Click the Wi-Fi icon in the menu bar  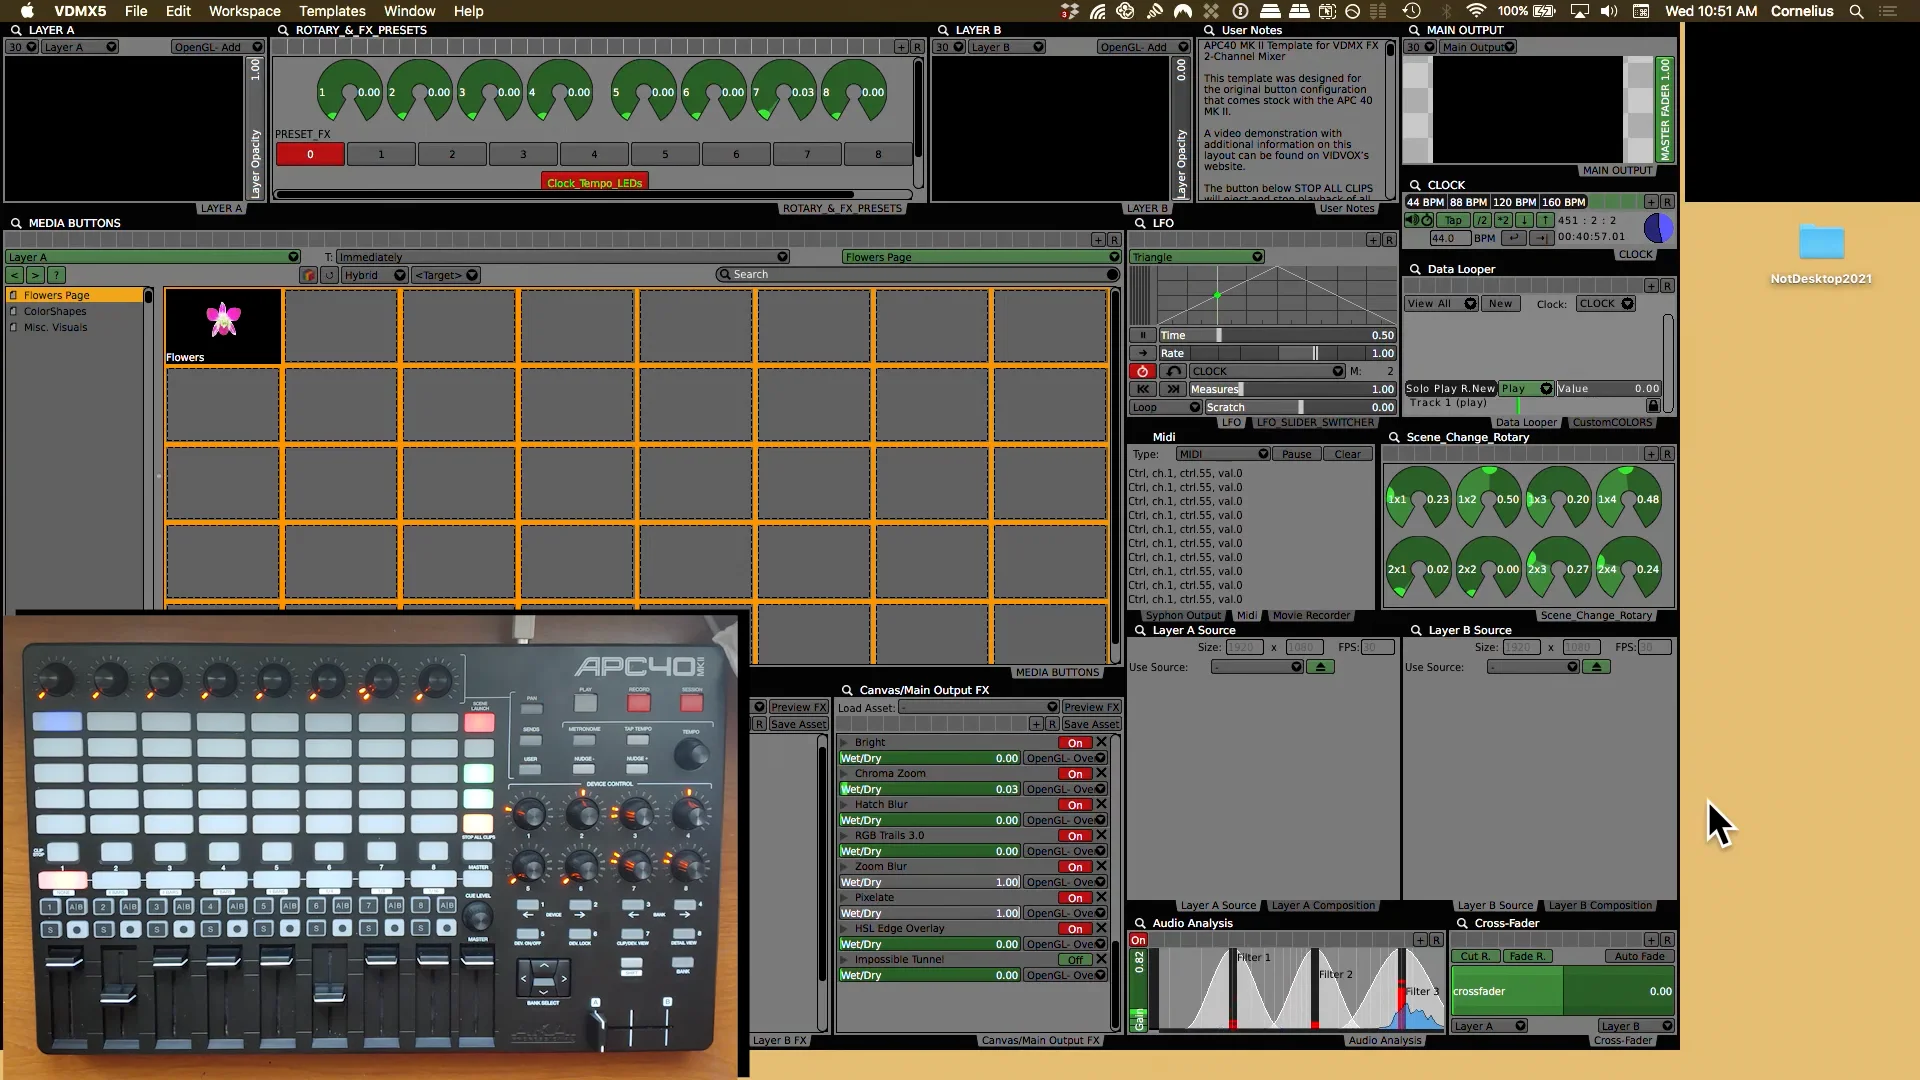pos(1478,11)
